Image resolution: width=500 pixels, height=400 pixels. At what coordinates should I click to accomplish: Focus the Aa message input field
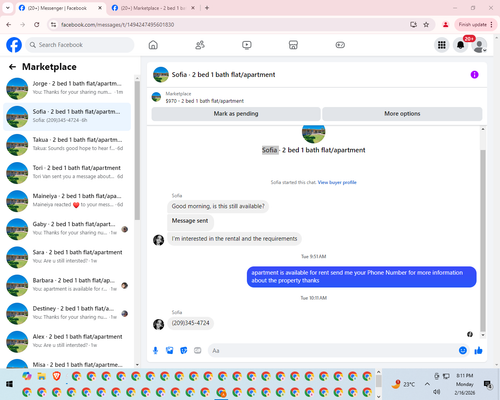click(x=333, y=351)
